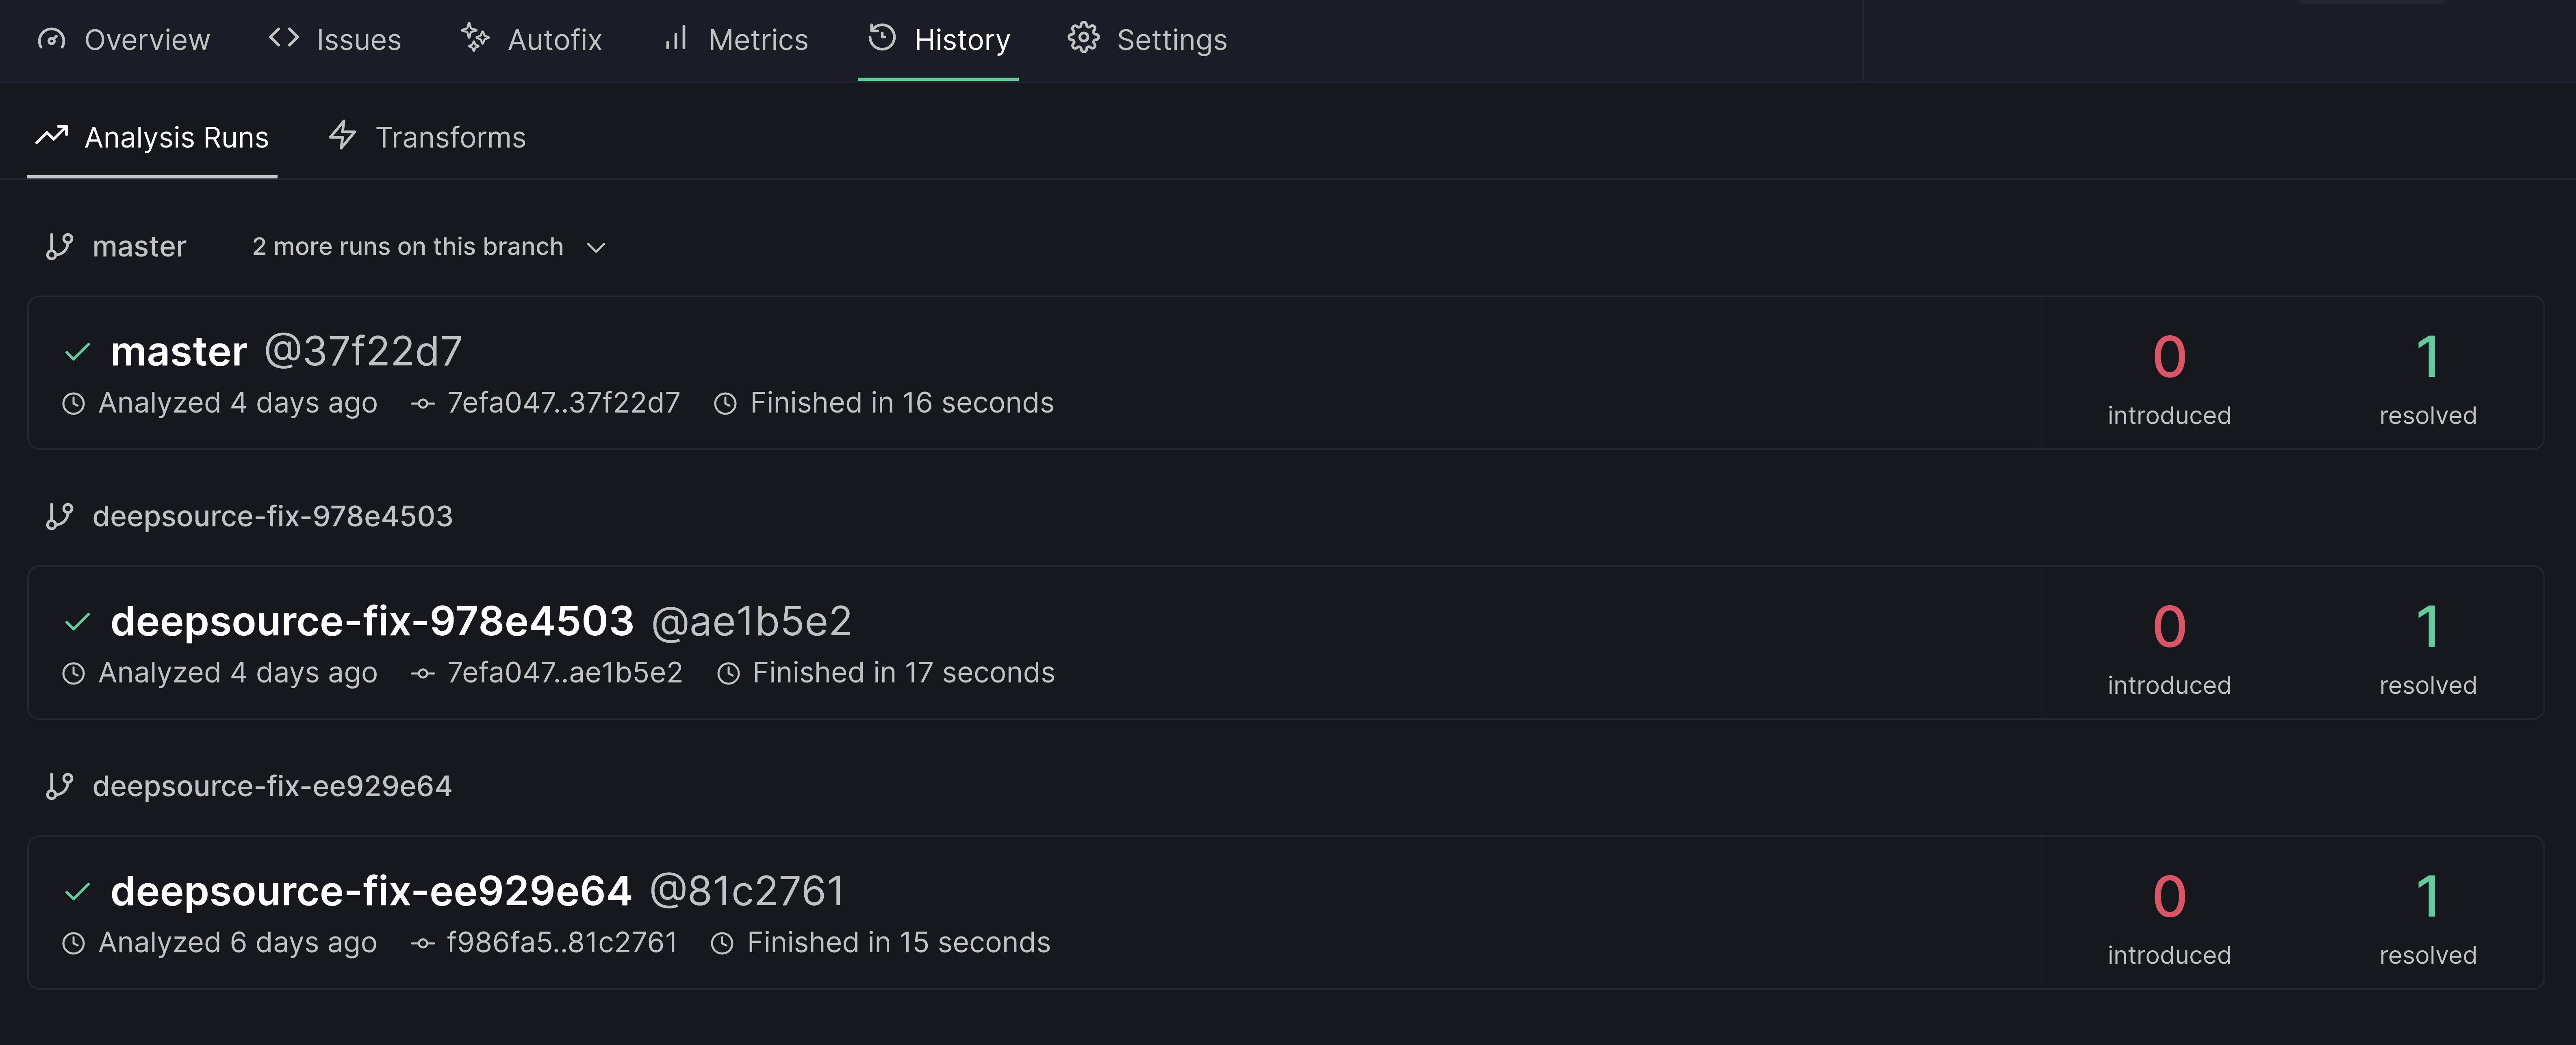This screenshot has width=2576, height=1045.
Task: Click commit range icon beside f986fa5..81c2761
Action: point(423,943)
